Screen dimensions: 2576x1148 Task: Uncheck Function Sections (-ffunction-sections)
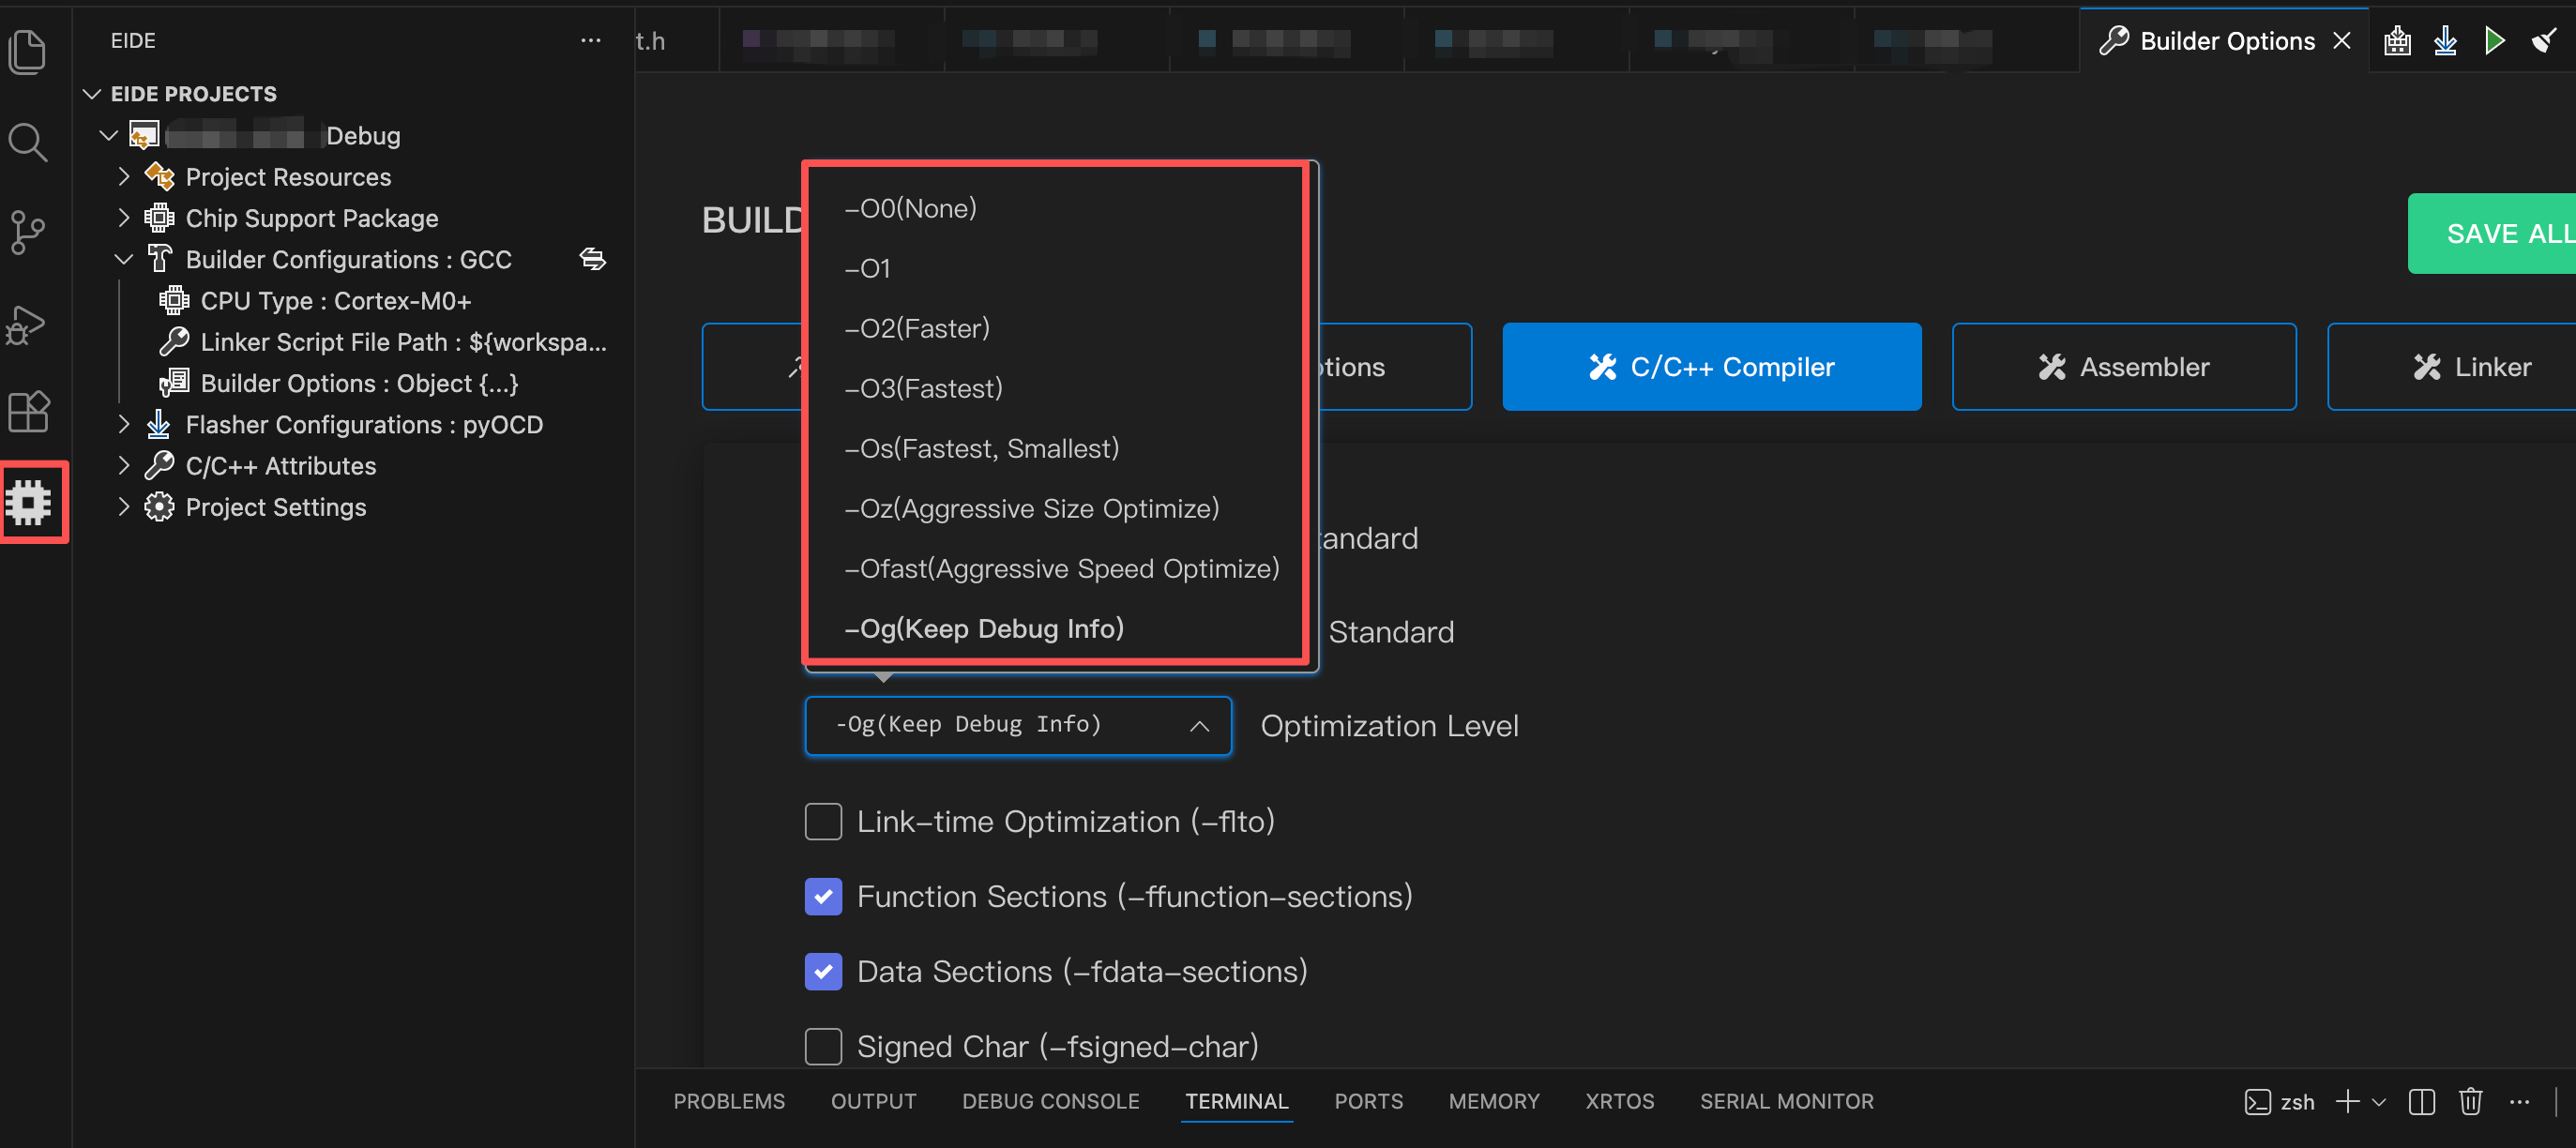[823, 896]
